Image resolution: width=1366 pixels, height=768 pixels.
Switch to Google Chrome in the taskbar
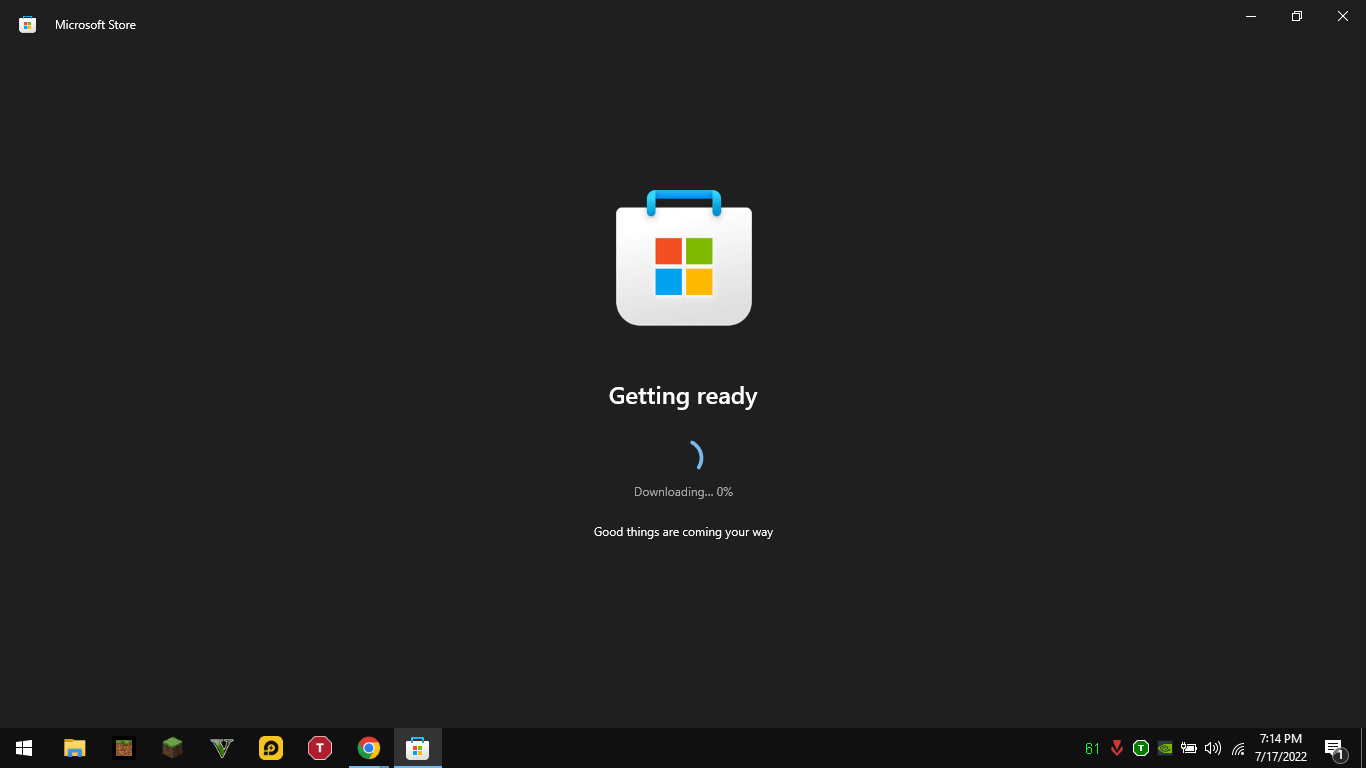369,748
